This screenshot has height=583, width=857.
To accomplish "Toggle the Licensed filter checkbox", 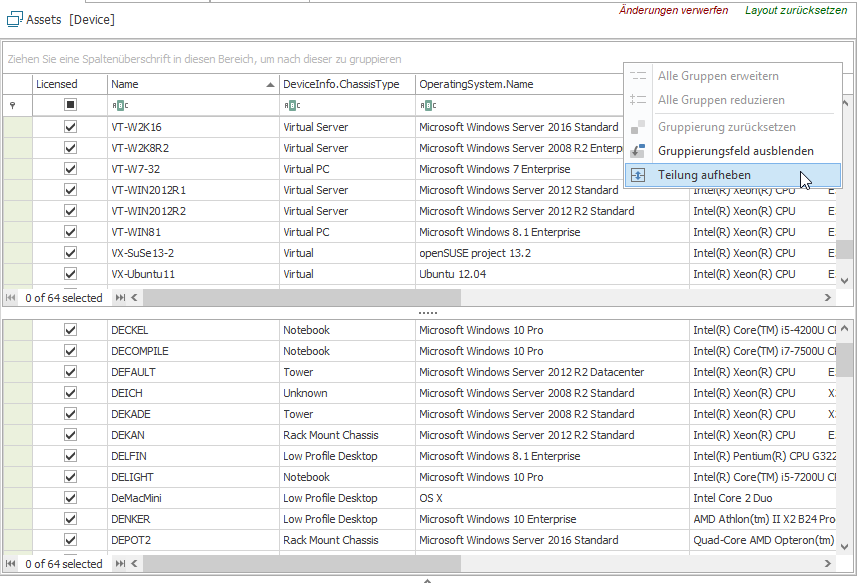I will pyautogui.click(x=70, y=104).
